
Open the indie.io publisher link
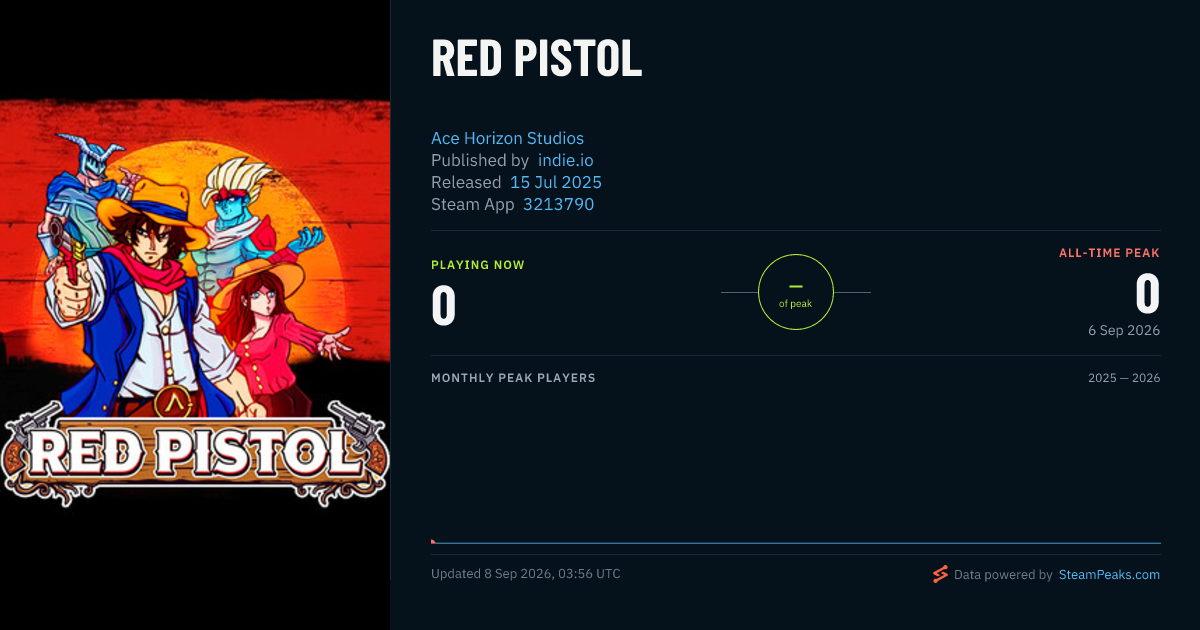click(565, 160)
